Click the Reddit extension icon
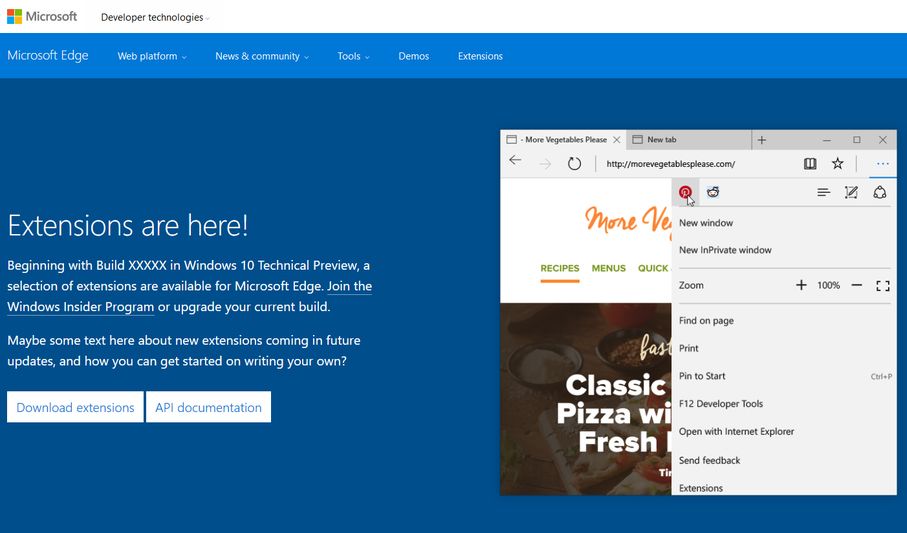The image size is (907, 533). click(713, 192)
